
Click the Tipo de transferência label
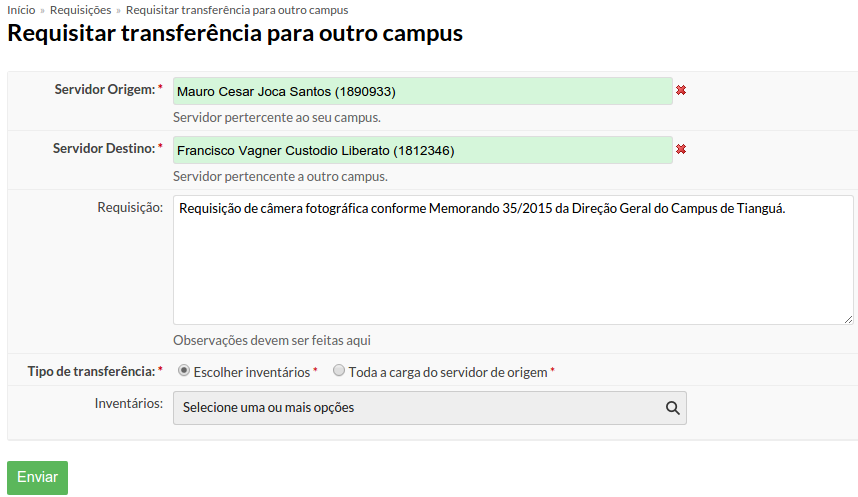tap(91, 371)
